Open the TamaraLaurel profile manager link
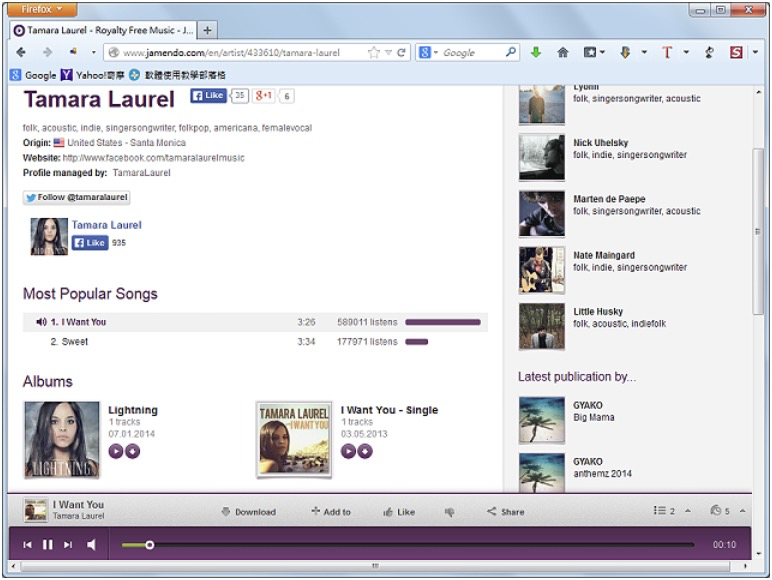This screenshot has width=772, height=580. pyautogui.click(x=141, y=173)
